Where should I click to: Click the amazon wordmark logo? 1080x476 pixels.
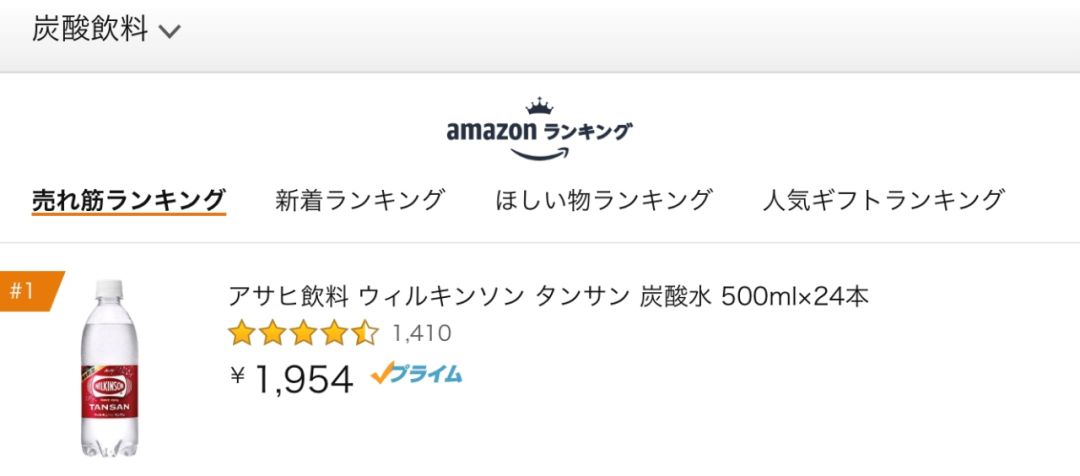click(491, 131)
